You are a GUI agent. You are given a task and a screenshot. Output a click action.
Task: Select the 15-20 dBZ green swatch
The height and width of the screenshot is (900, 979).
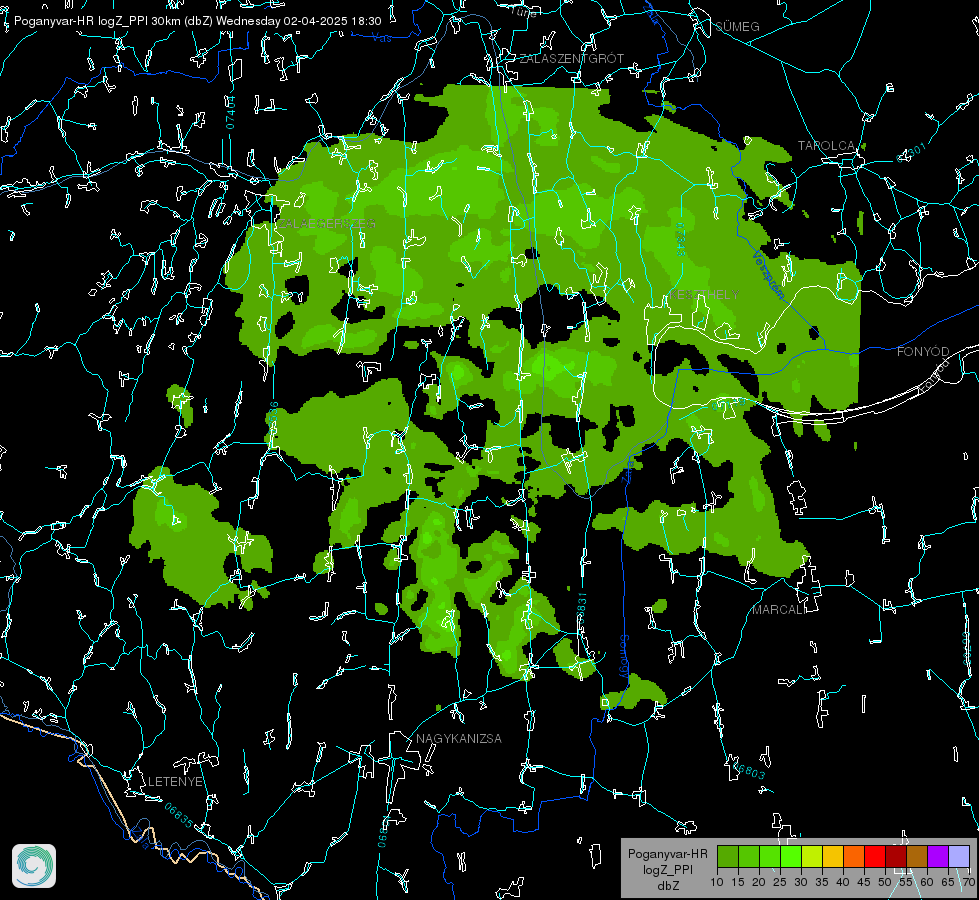click(749, 856)
